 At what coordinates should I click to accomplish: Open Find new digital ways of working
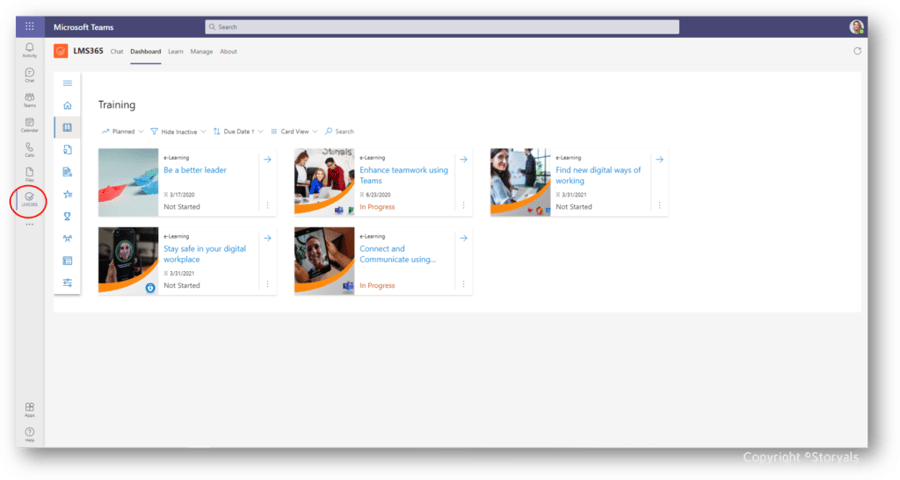(x=598, y=175)
